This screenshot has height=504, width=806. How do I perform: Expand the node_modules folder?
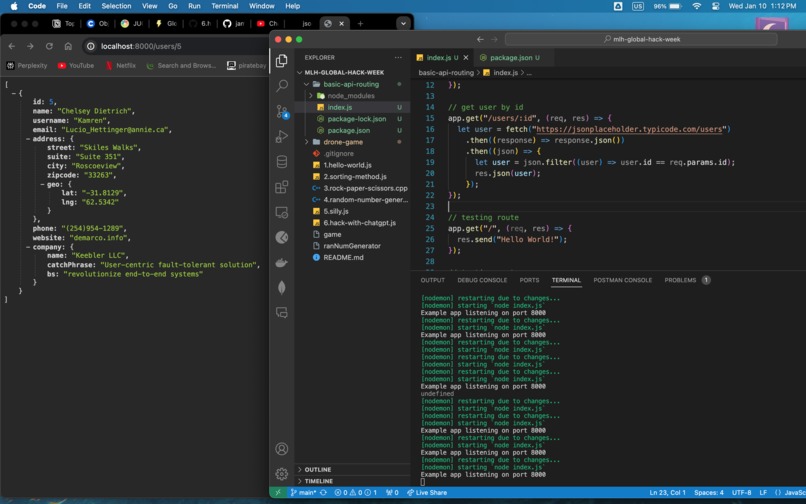click(311, 96)
